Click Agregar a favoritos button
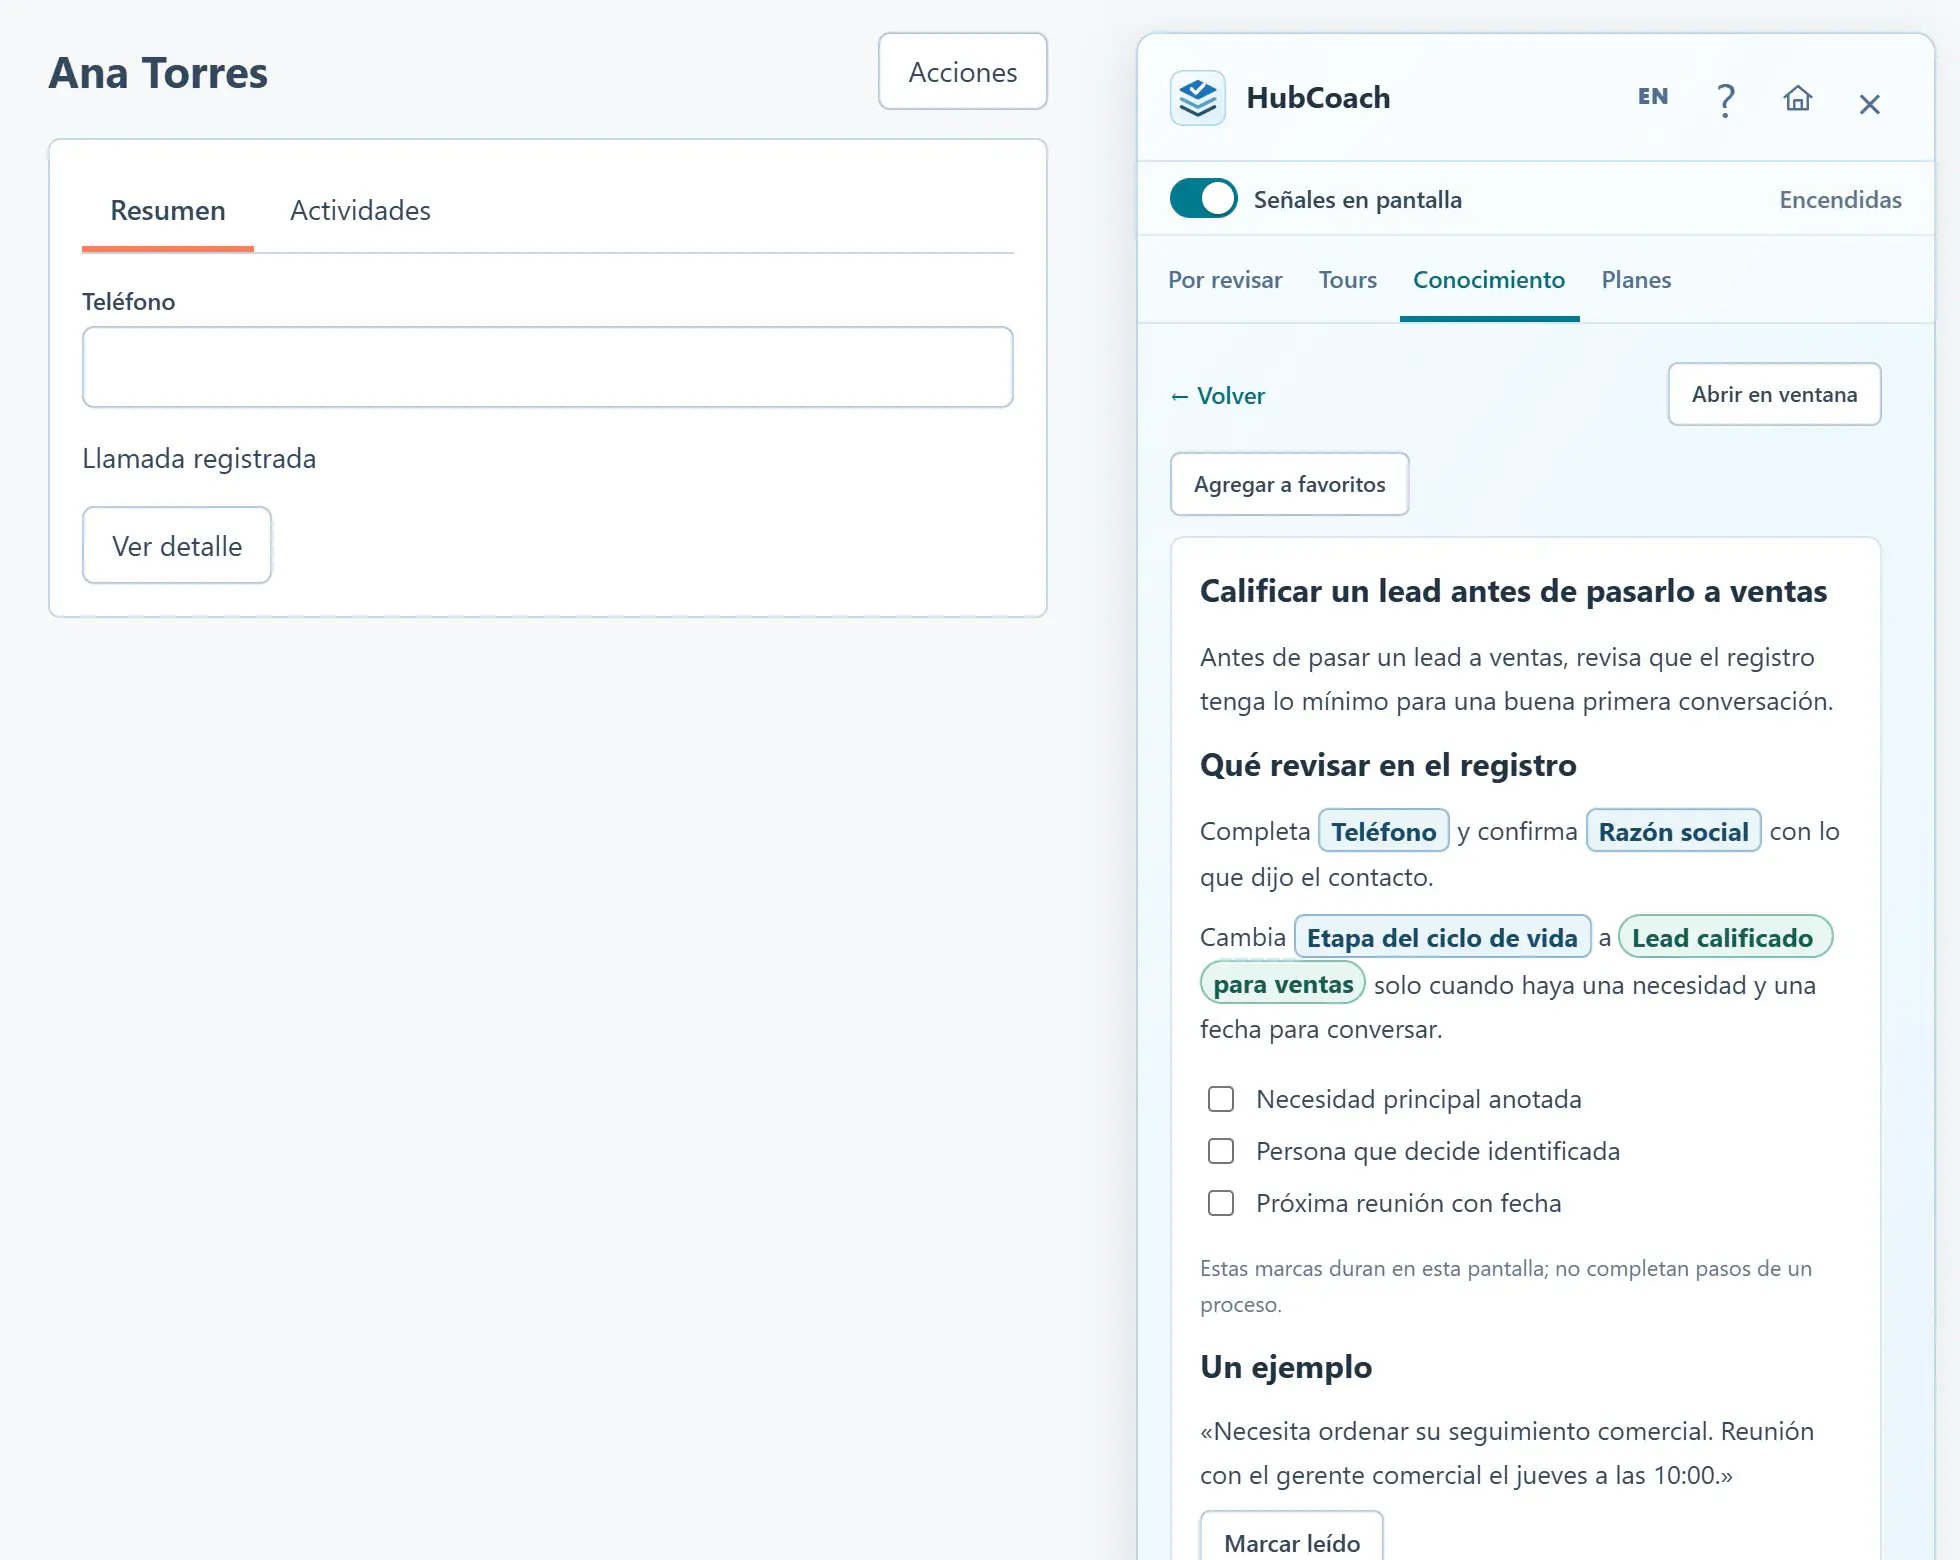Screen dimensions: 1960x1560 click(1289, 485)
